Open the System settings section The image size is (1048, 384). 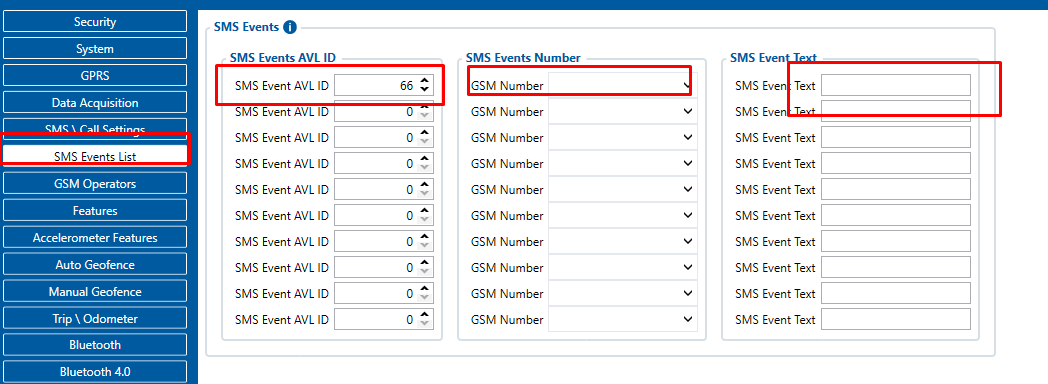pyautogui.click(x=94, y=49)
